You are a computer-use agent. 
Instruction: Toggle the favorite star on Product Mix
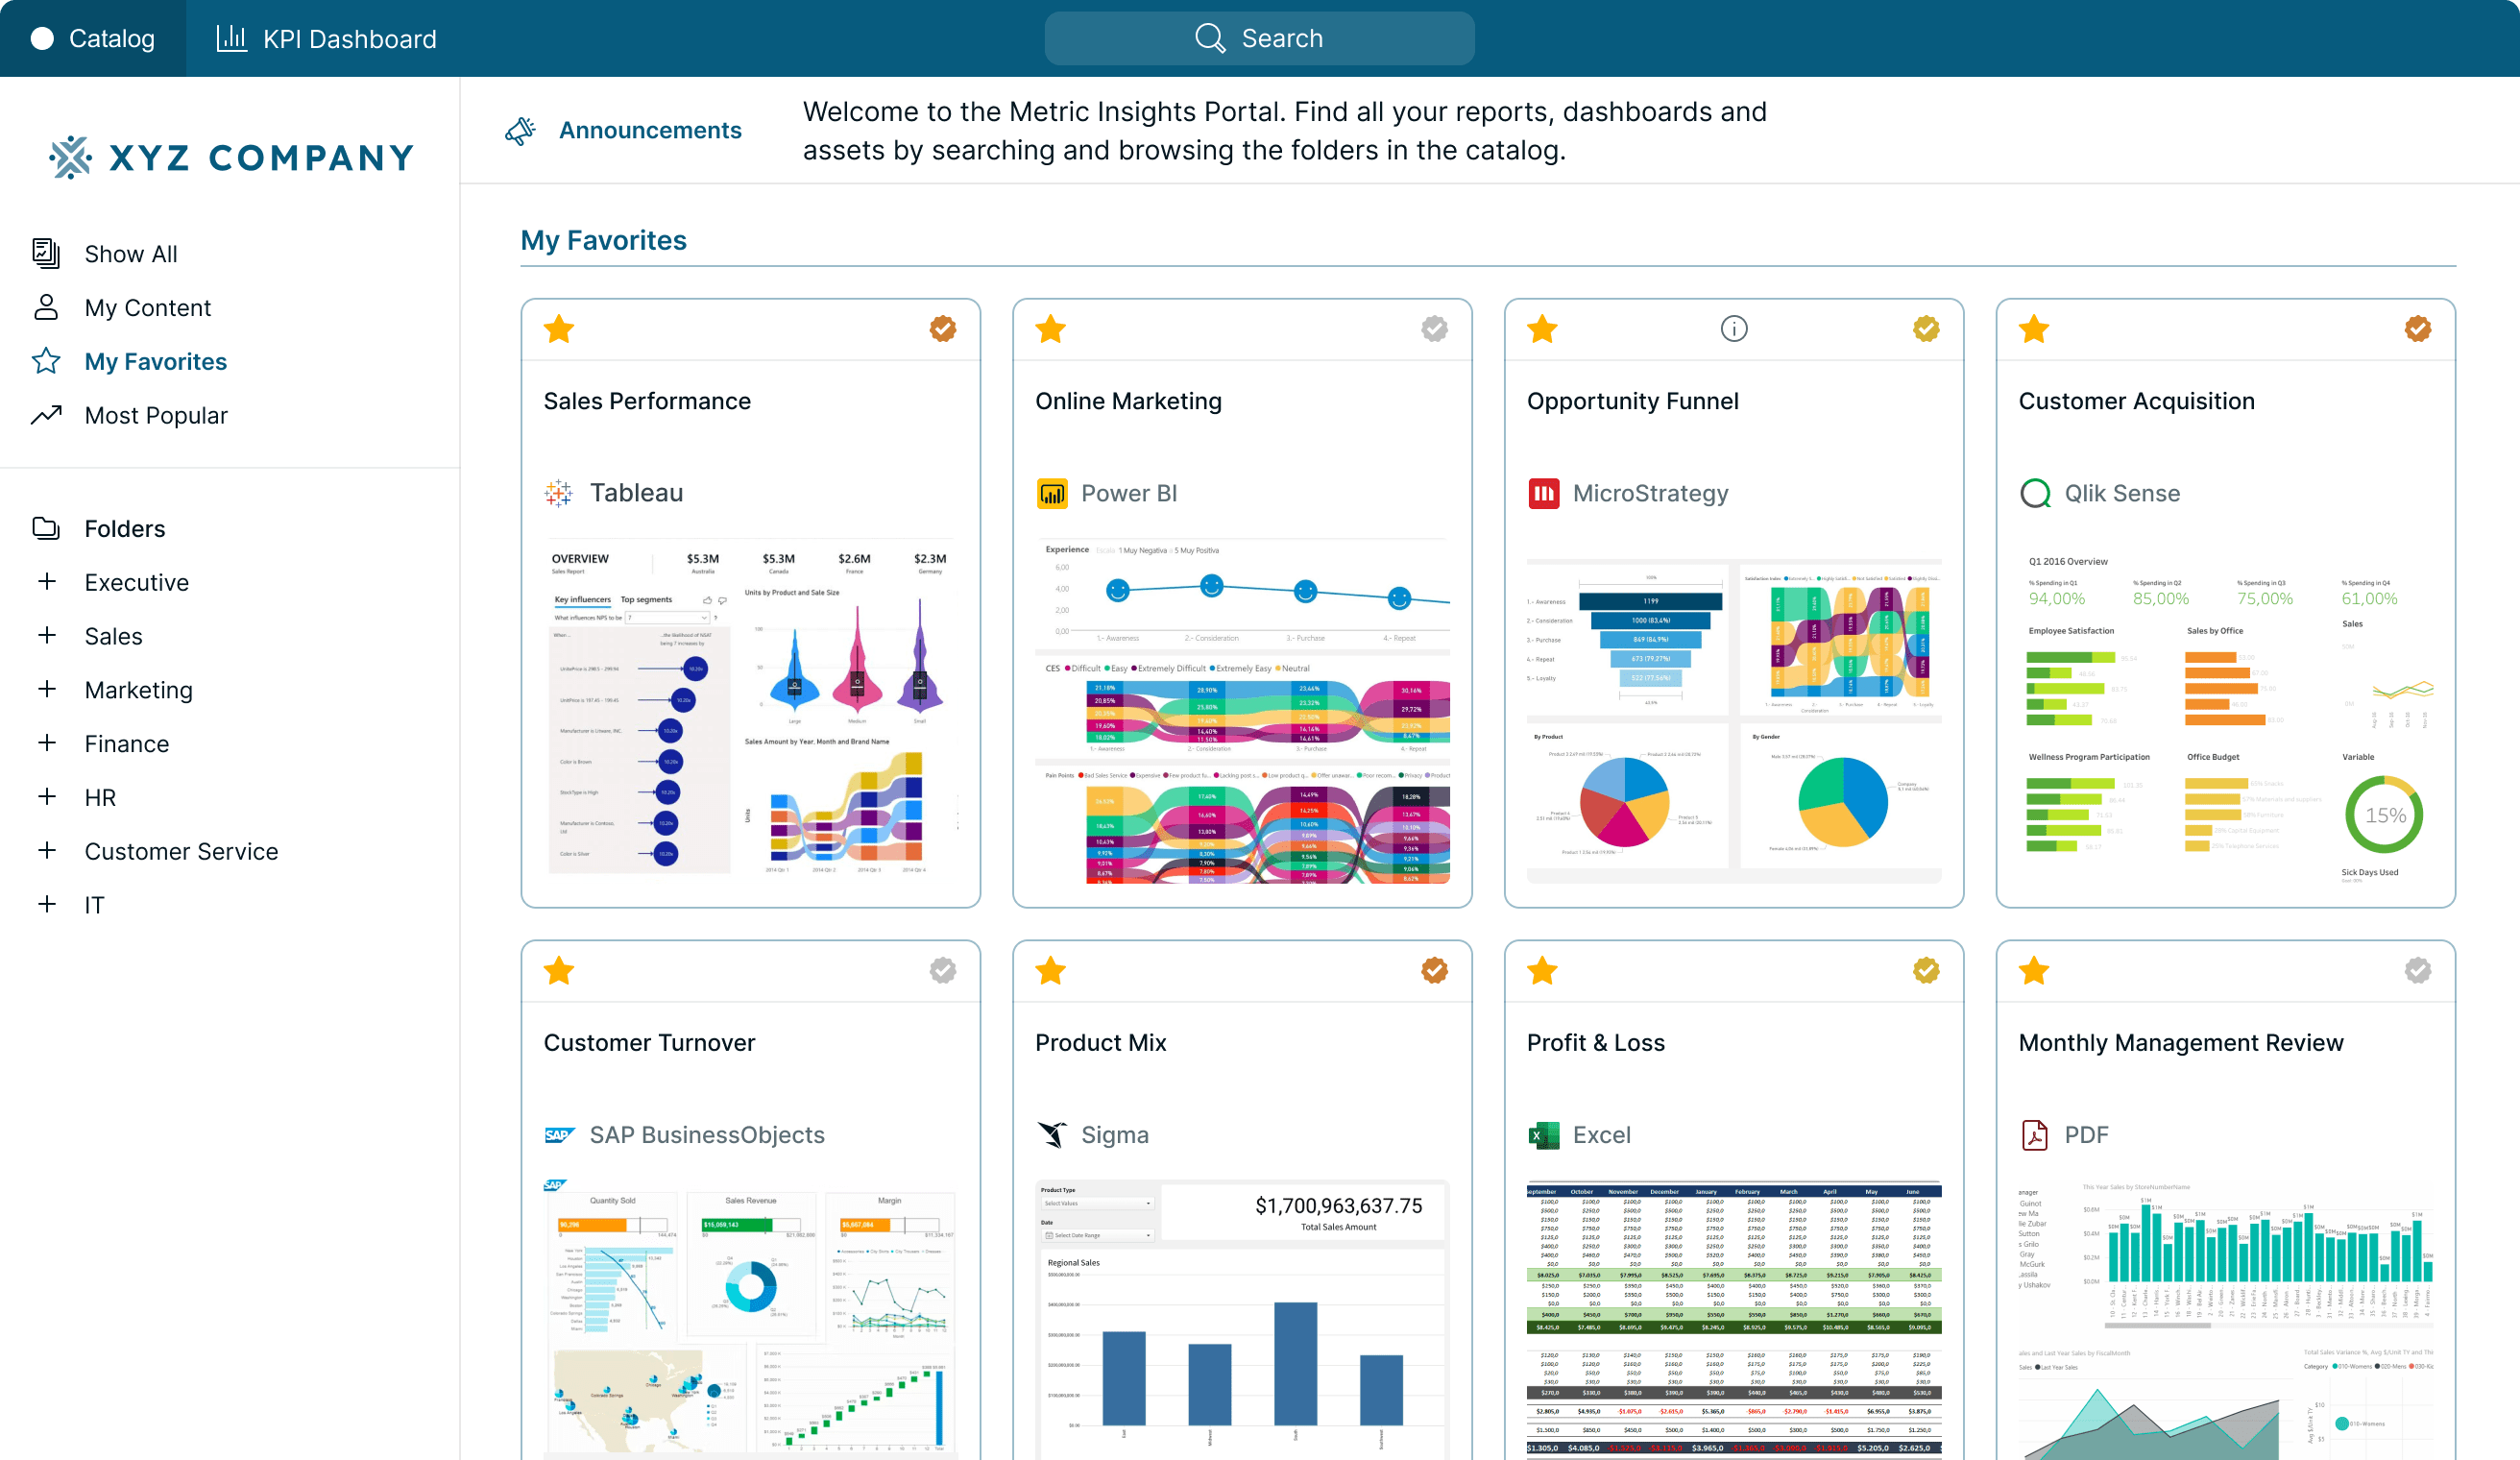pyautogui.click(x=1050, y=970)
